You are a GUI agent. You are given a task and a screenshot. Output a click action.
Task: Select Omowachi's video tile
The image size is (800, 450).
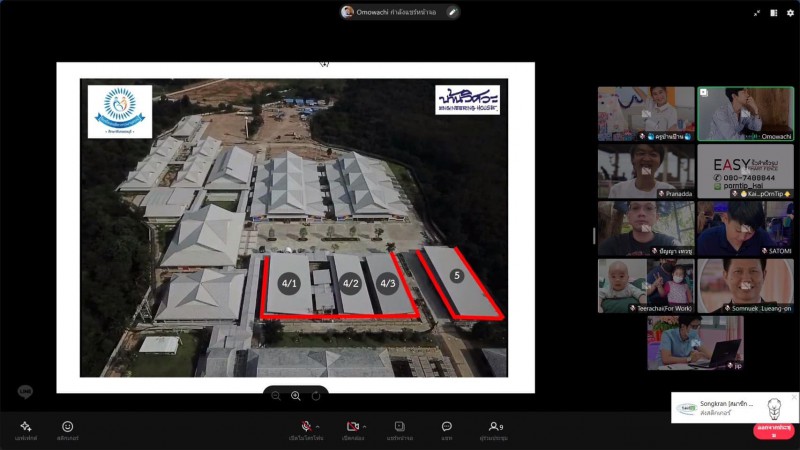click(x=745, y=114)
